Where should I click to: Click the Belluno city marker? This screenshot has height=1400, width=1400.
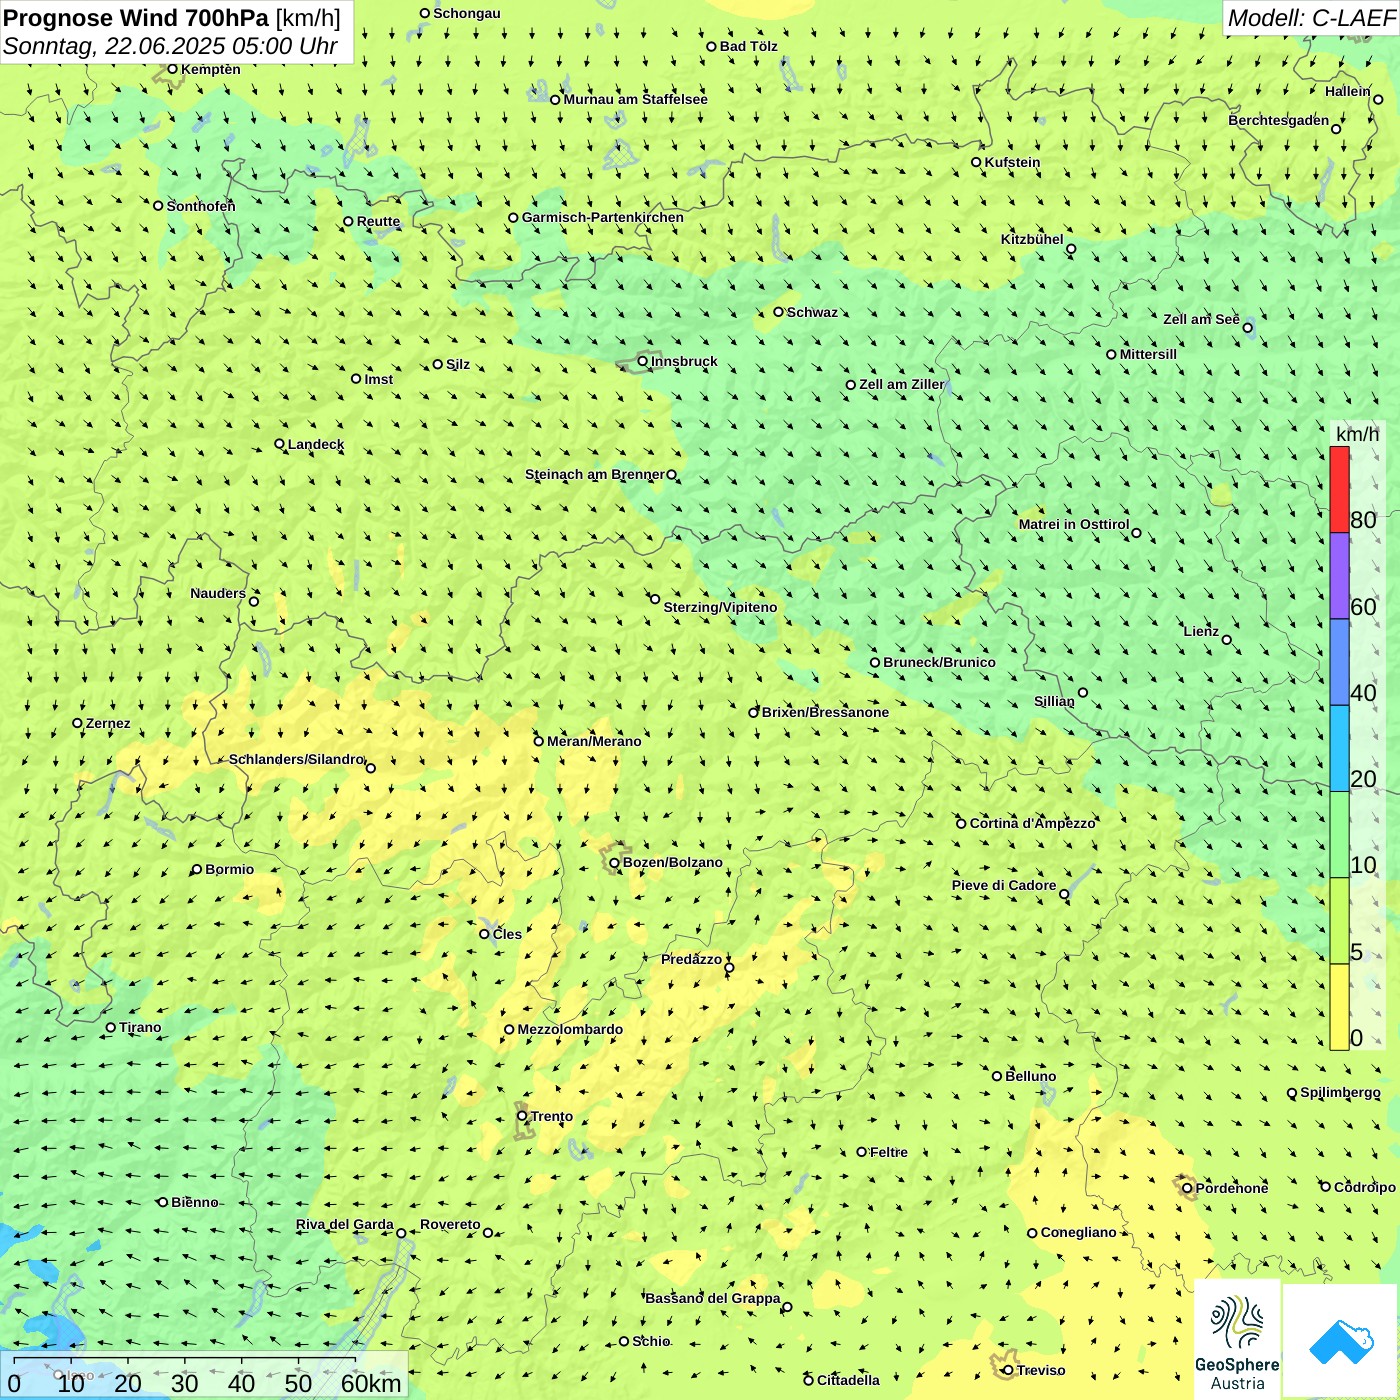(x=996, y=1076)
